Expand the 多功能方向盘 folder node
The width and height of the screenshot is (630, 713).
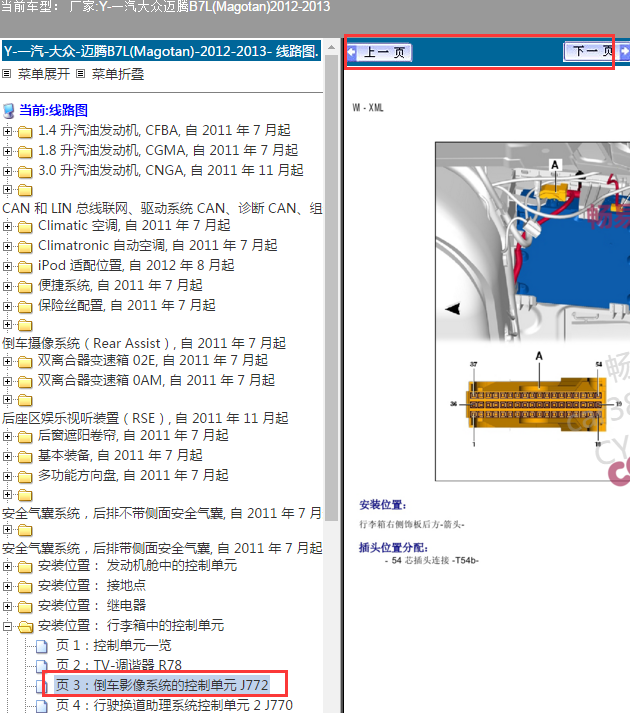tap(7, 477)
